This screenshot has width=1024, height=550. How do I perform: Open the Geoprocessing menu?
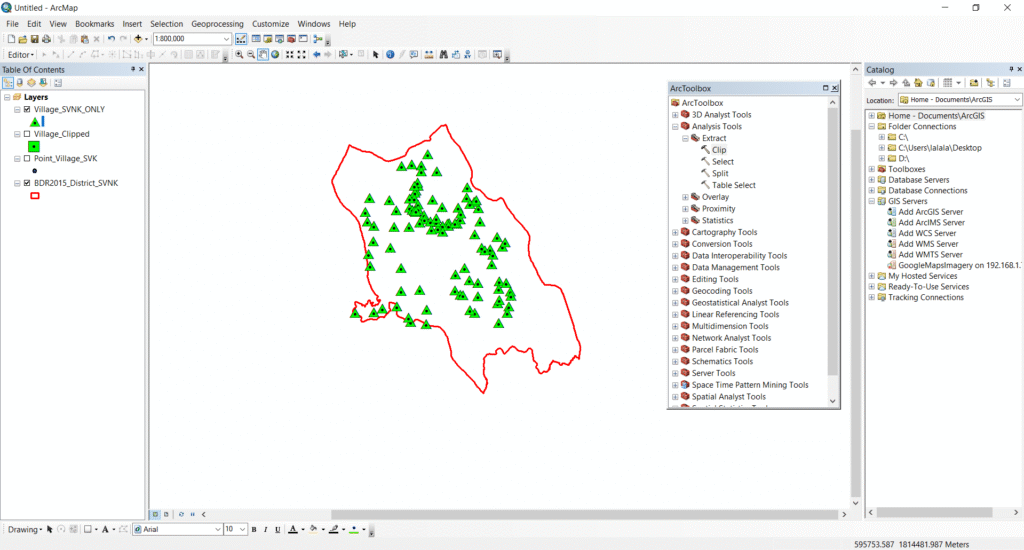click(217, 24)
